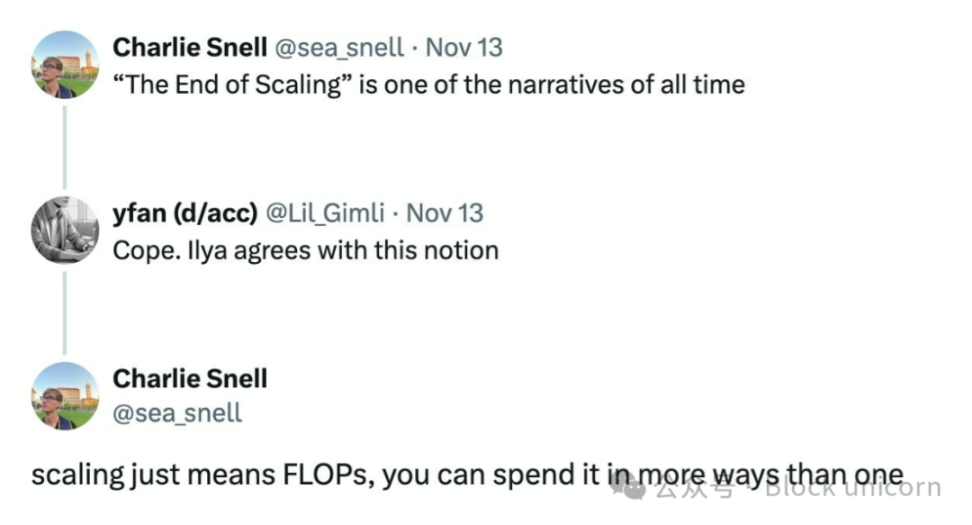Click yfan's black-and-white avatar
This screenshot has width=972, height=525.
coord(65,229)
